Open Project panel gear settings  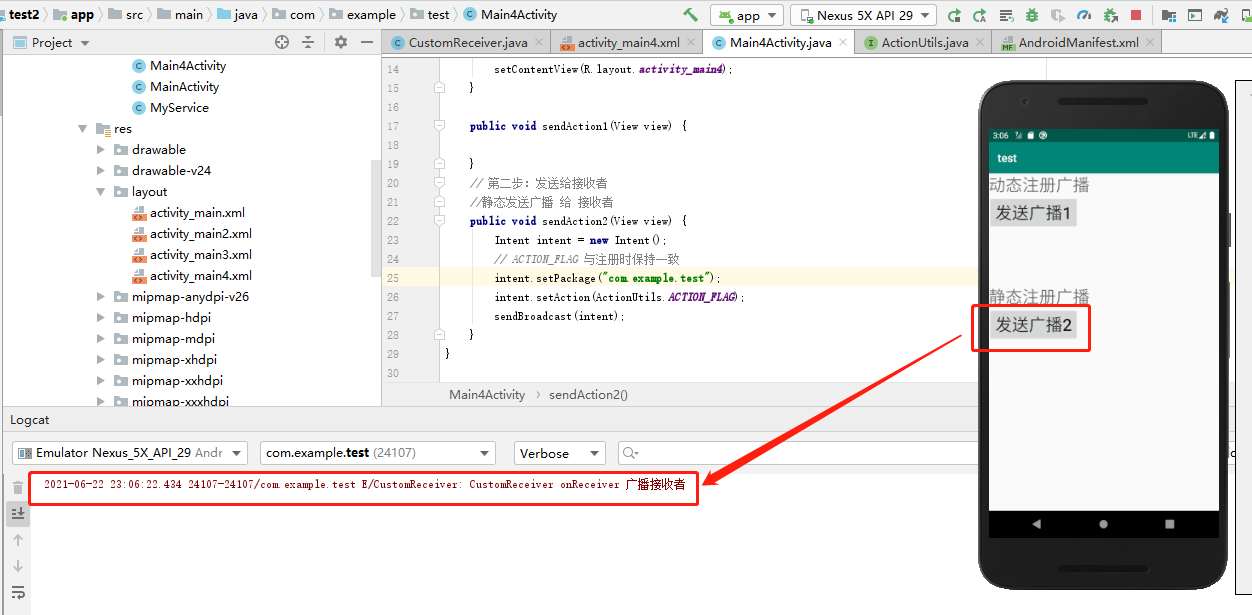coord(341,42)
